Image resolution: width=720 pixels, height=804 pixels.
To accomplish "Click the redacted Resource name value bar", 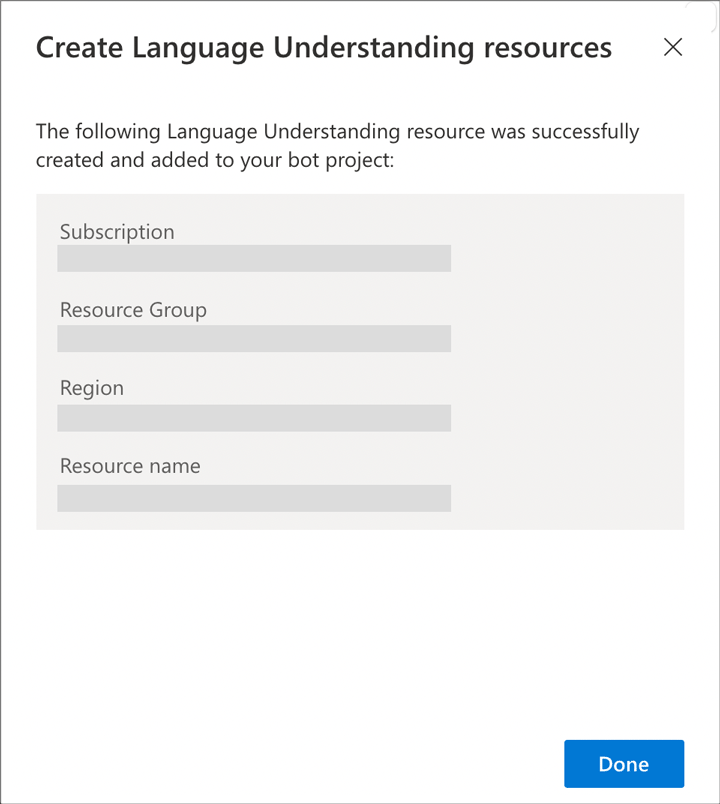I will pyautogui.click(x=254, y=498).
